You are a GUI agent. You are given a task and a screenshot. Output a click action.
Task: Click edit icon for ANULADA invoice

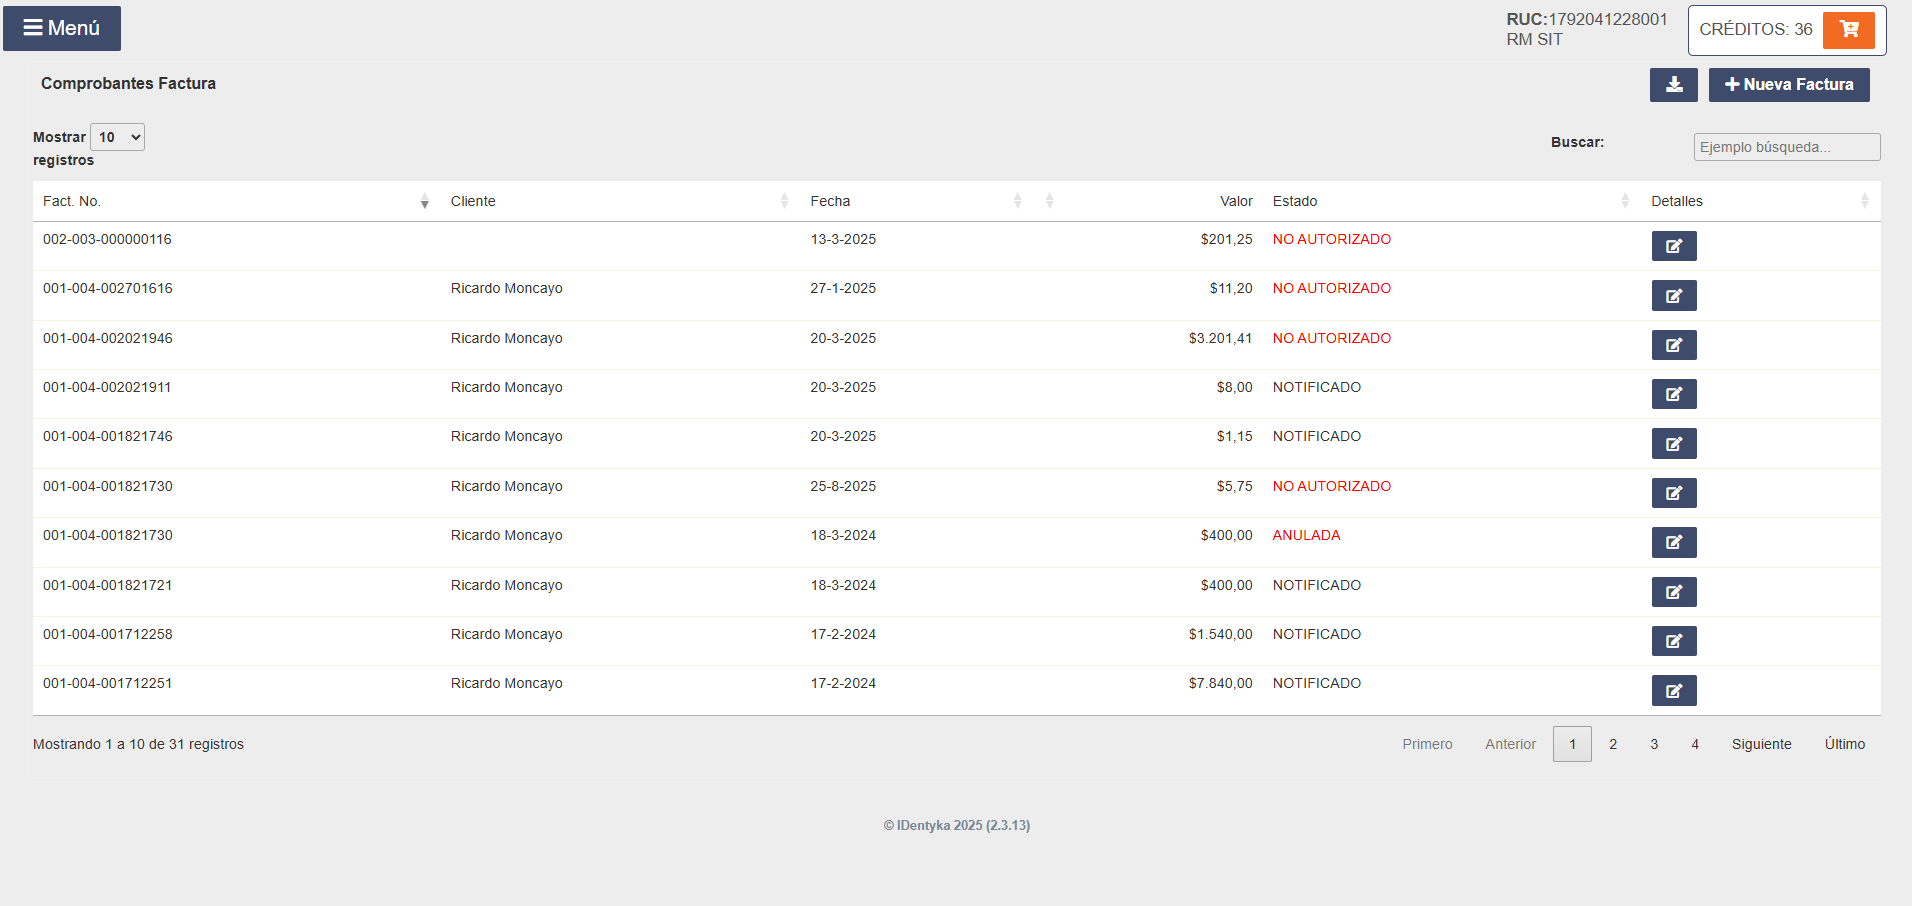click(x=1673, y=542)
